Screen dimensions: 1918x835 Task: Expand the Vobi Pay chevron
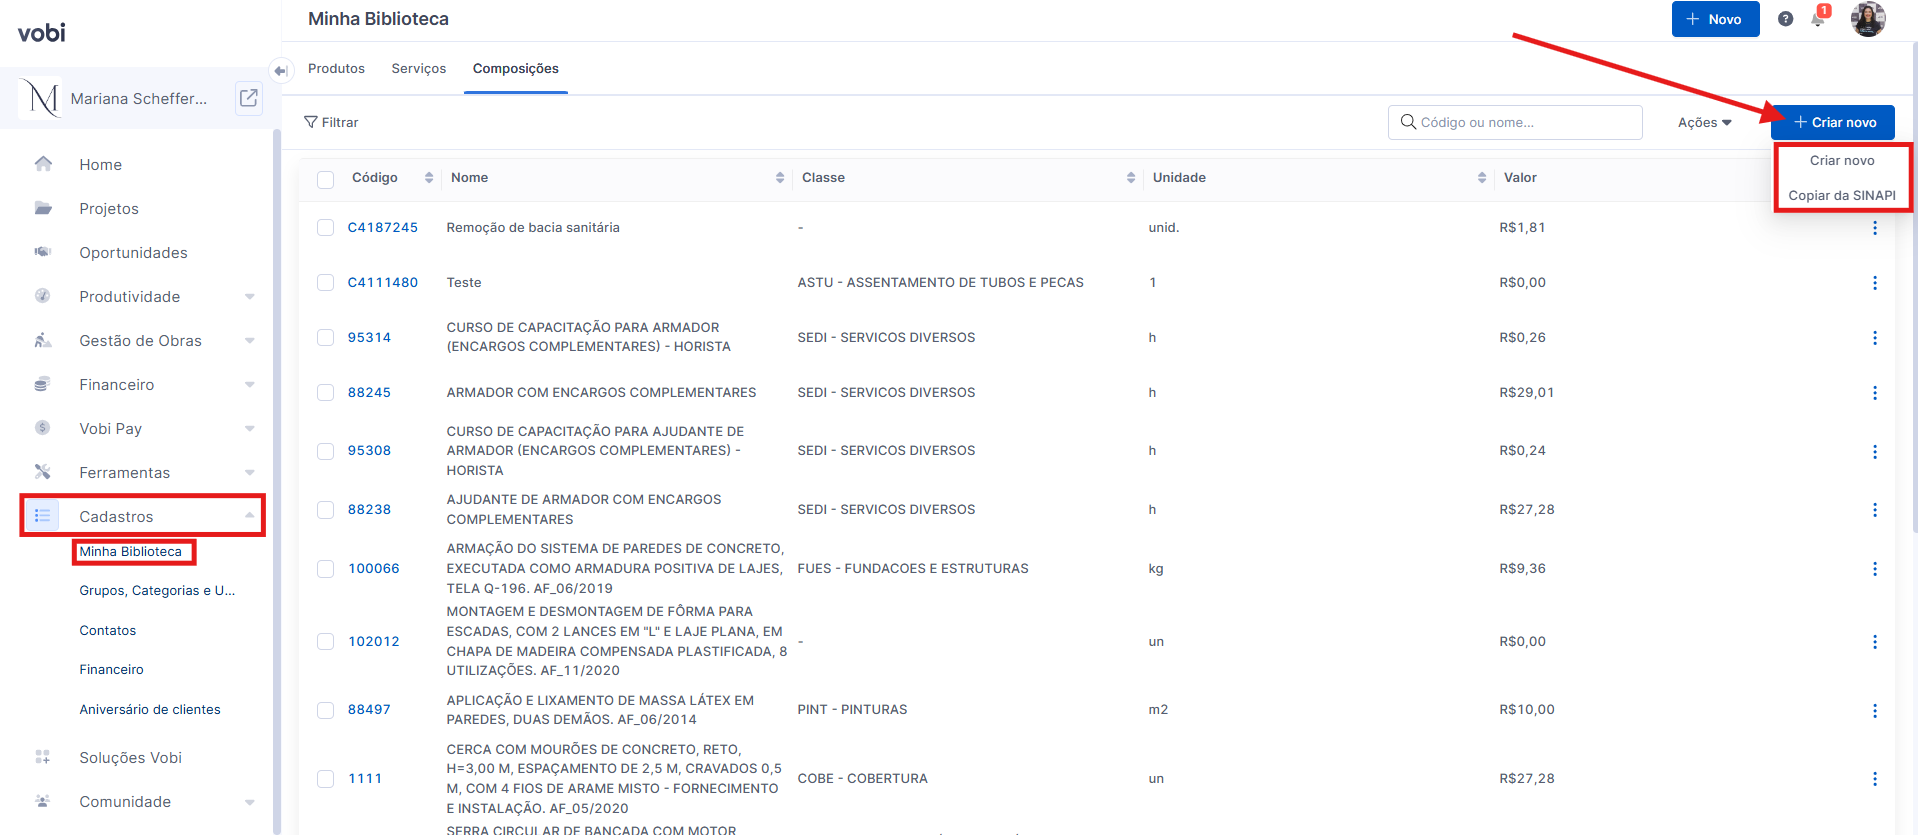250,429
